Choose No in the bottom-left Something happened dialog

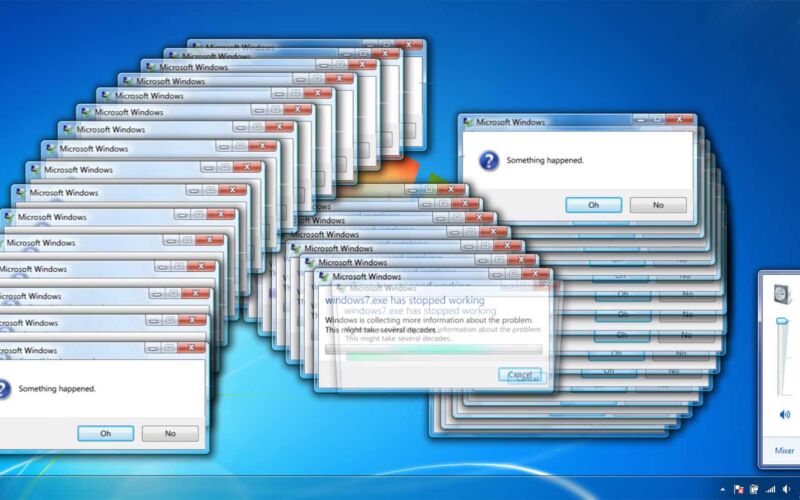point(170,433)
